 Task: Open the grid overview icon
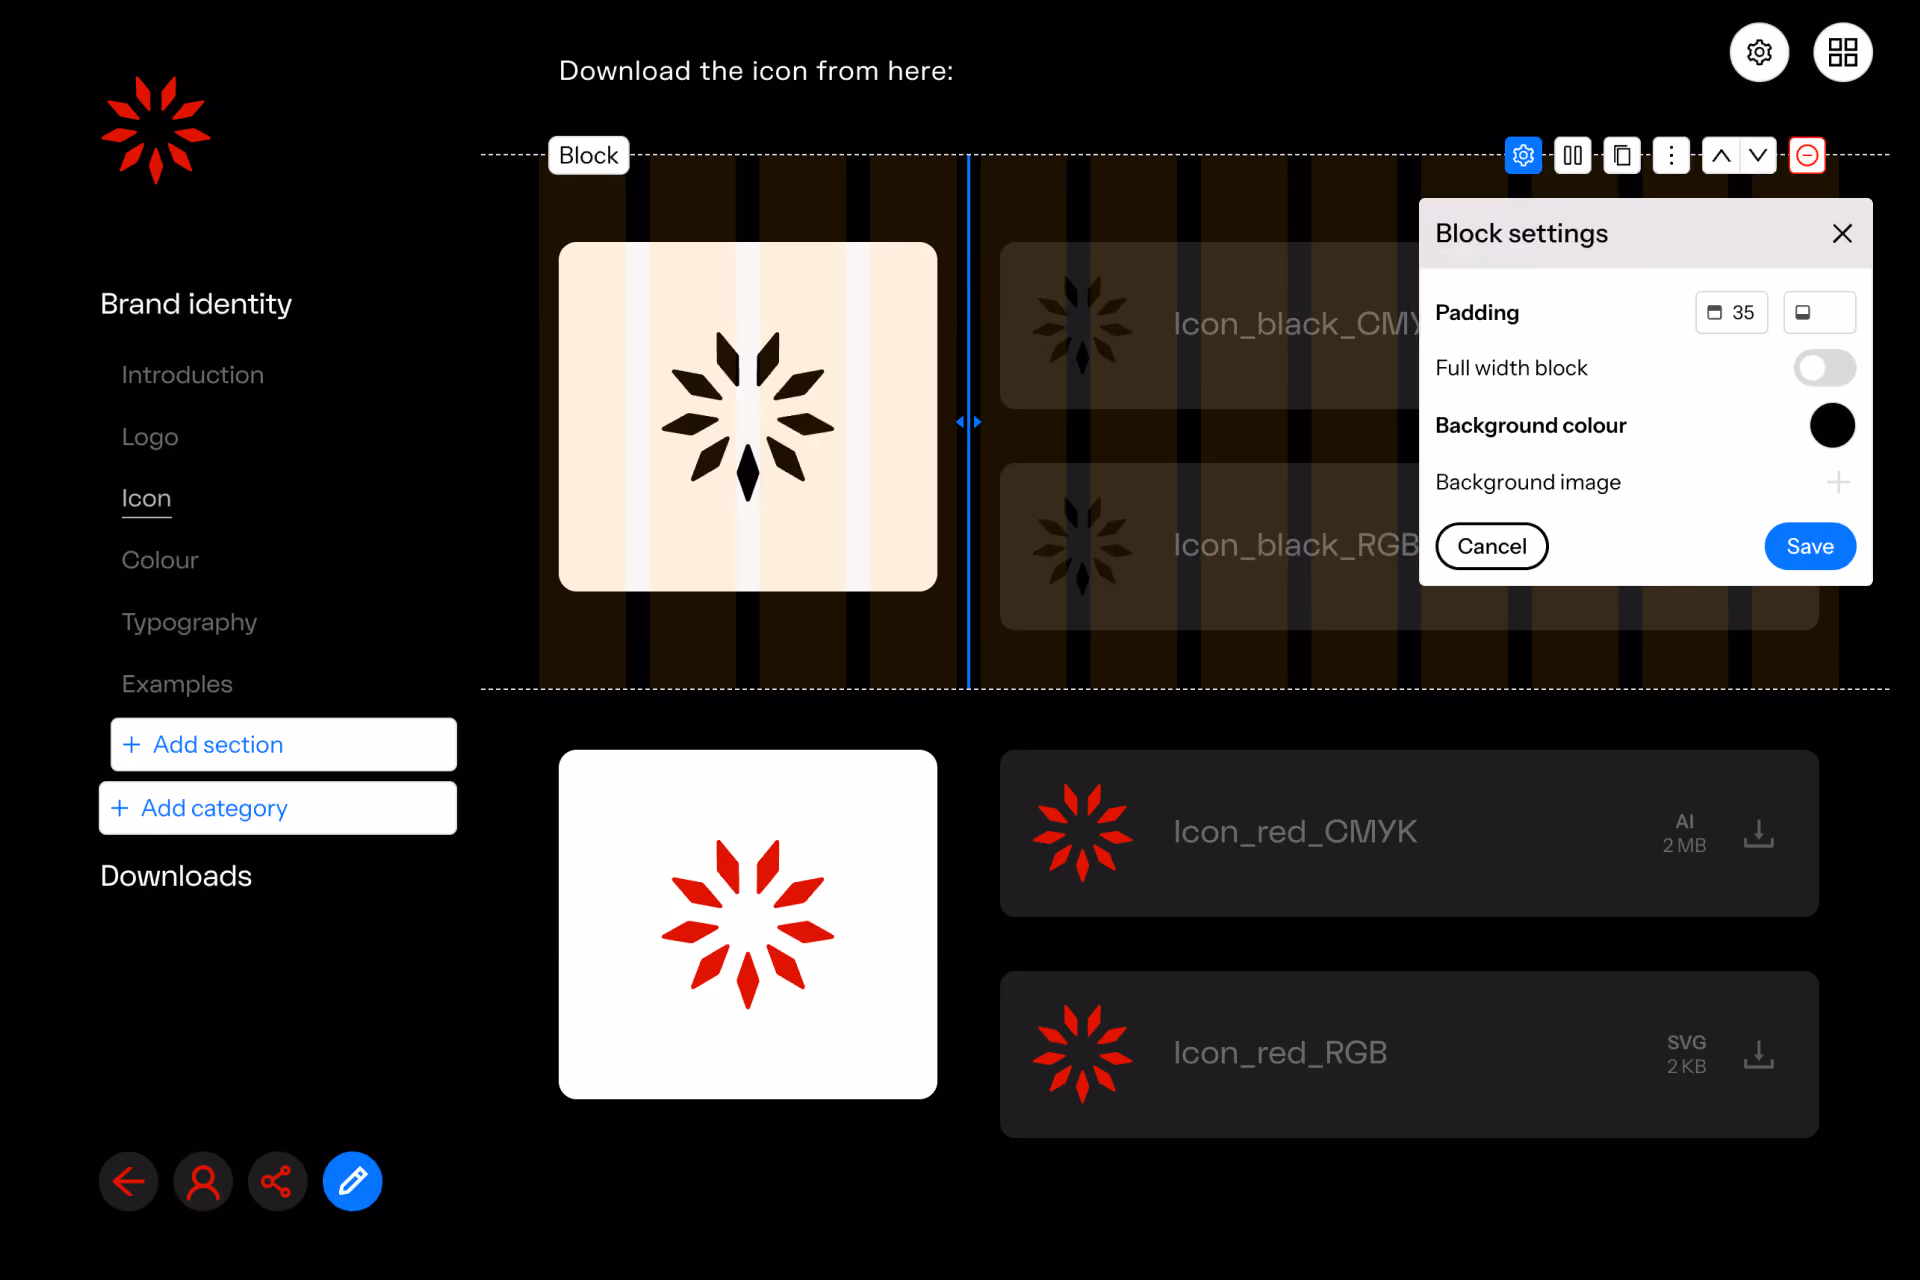(x=1842, y=52)
